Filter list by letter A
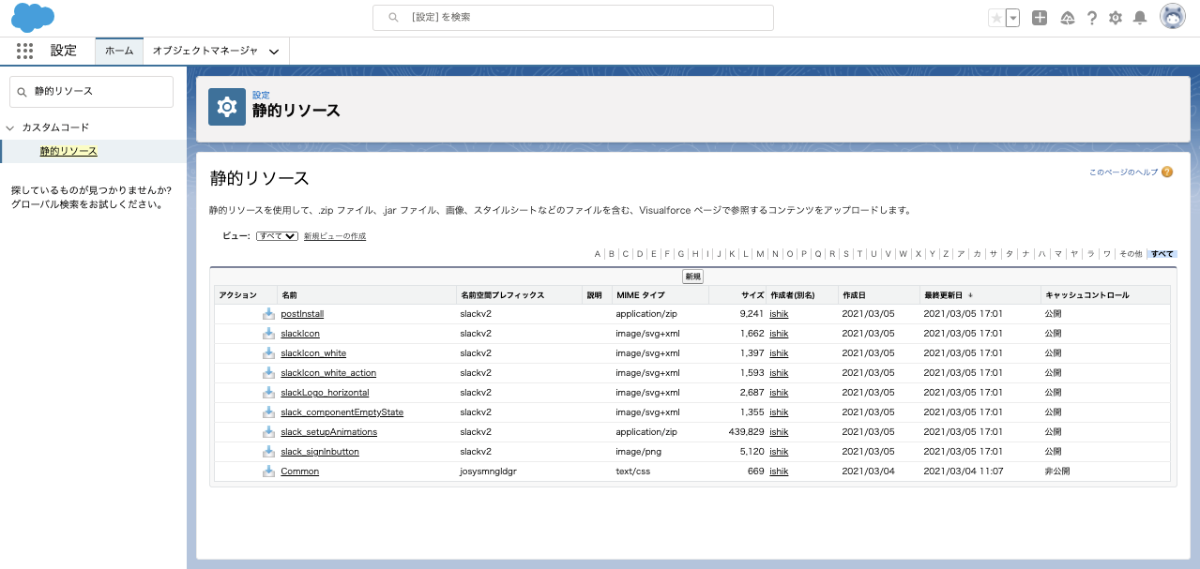This screenshot has width=1200, height=569. pos(598,254)
